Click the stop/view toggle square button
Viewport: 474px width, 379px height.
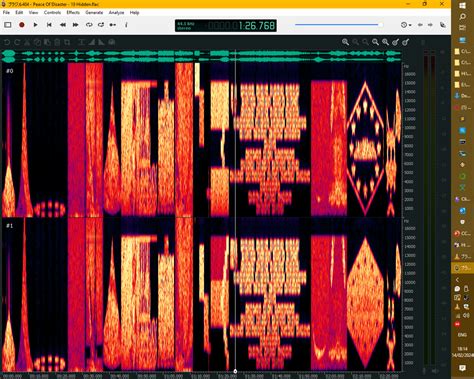point(8,25)
